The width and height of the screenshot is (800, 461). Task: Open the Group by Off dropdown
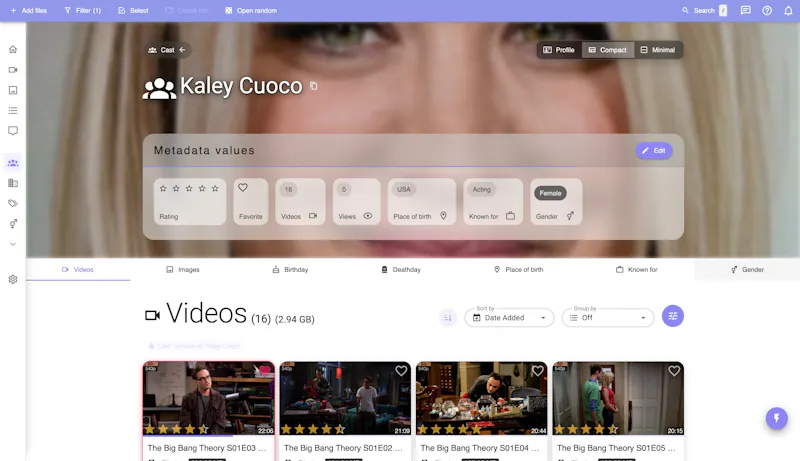608,318
